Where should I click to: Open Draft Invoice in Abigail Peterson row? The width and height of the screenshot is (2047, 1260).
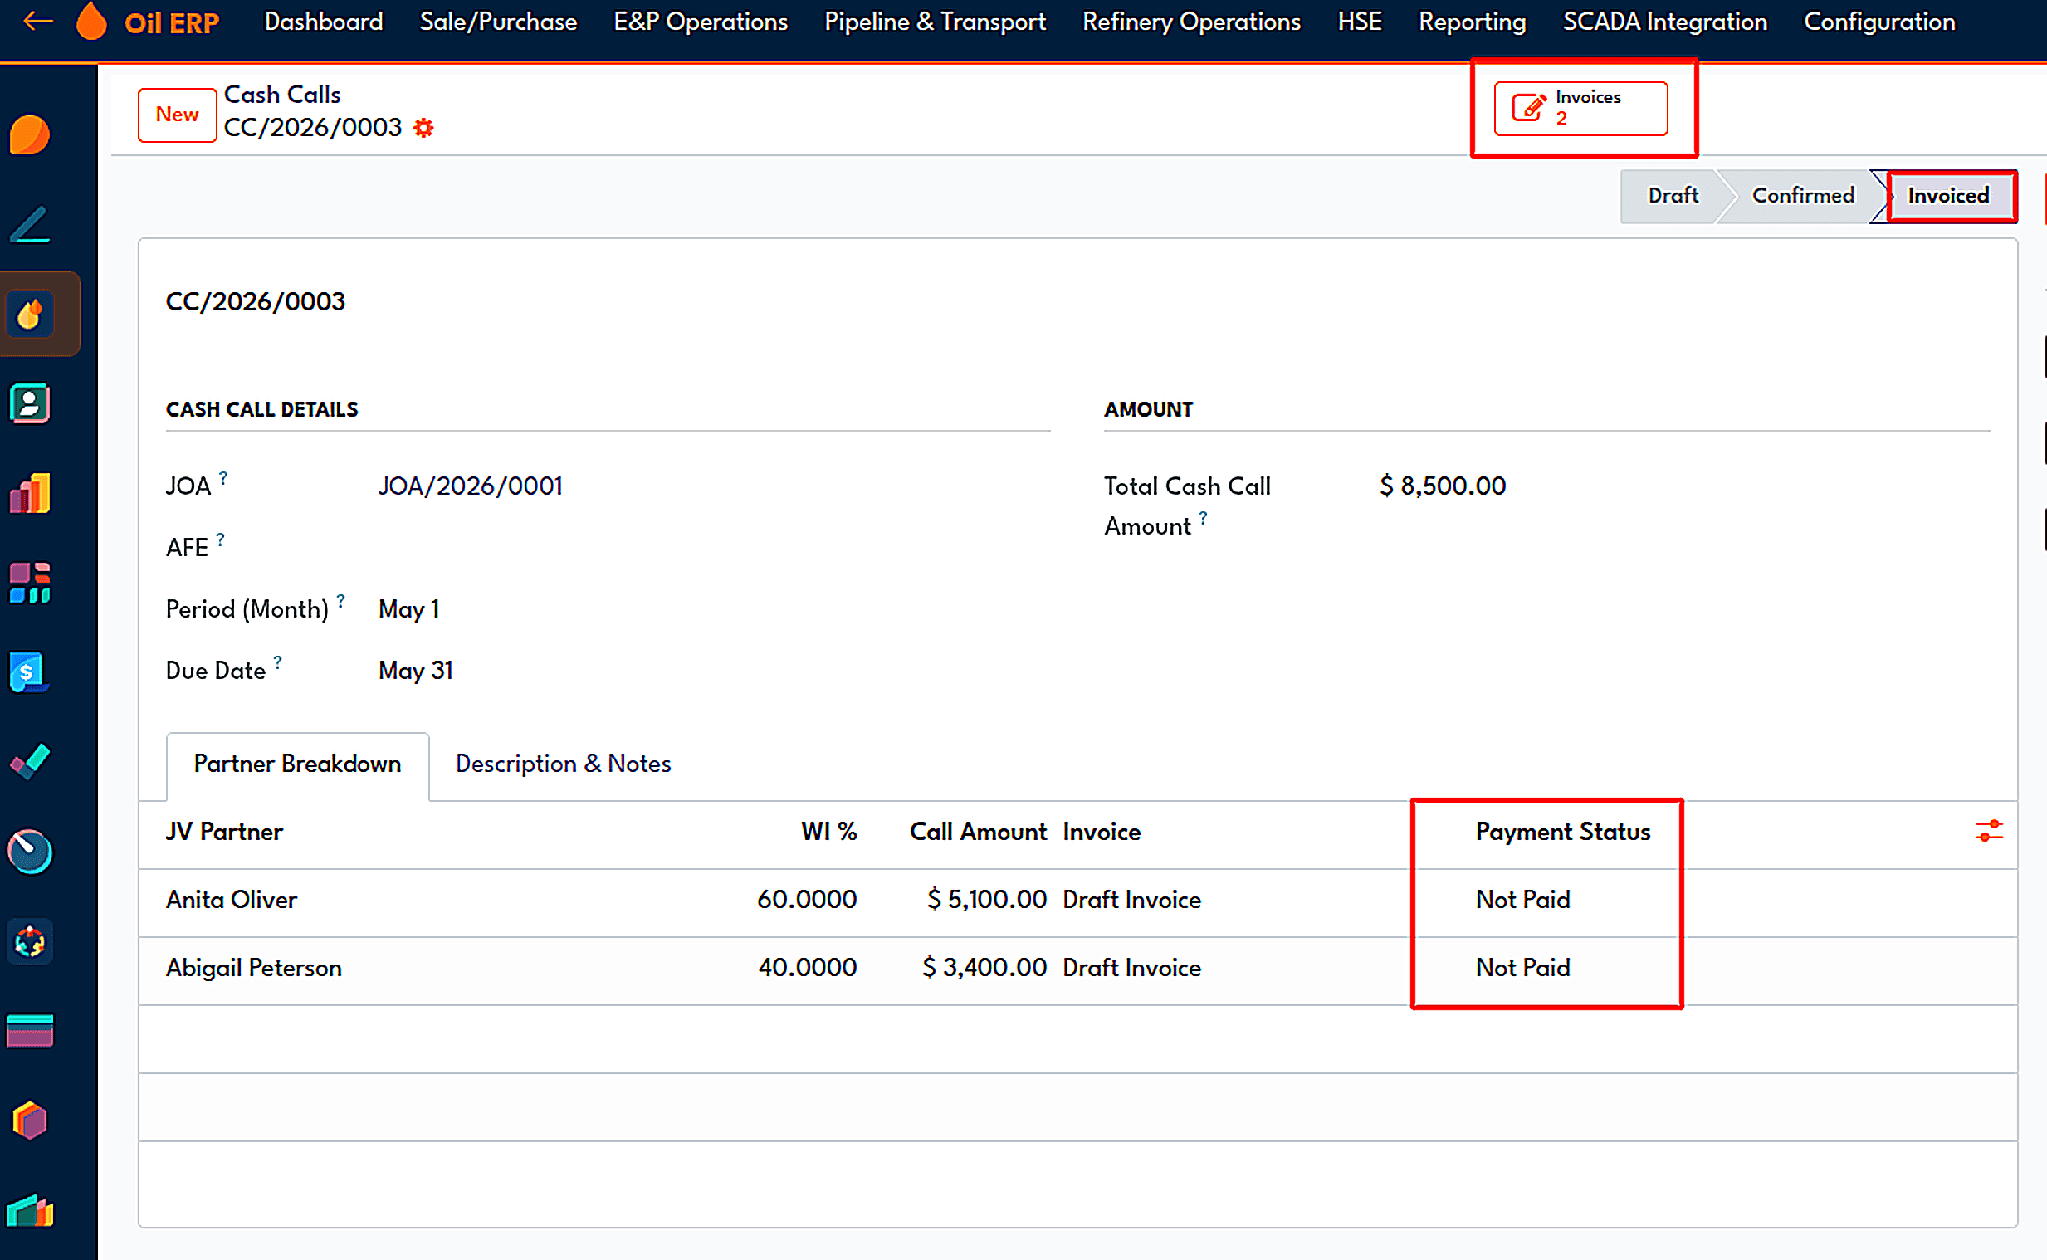click(x=1131, y=968)
